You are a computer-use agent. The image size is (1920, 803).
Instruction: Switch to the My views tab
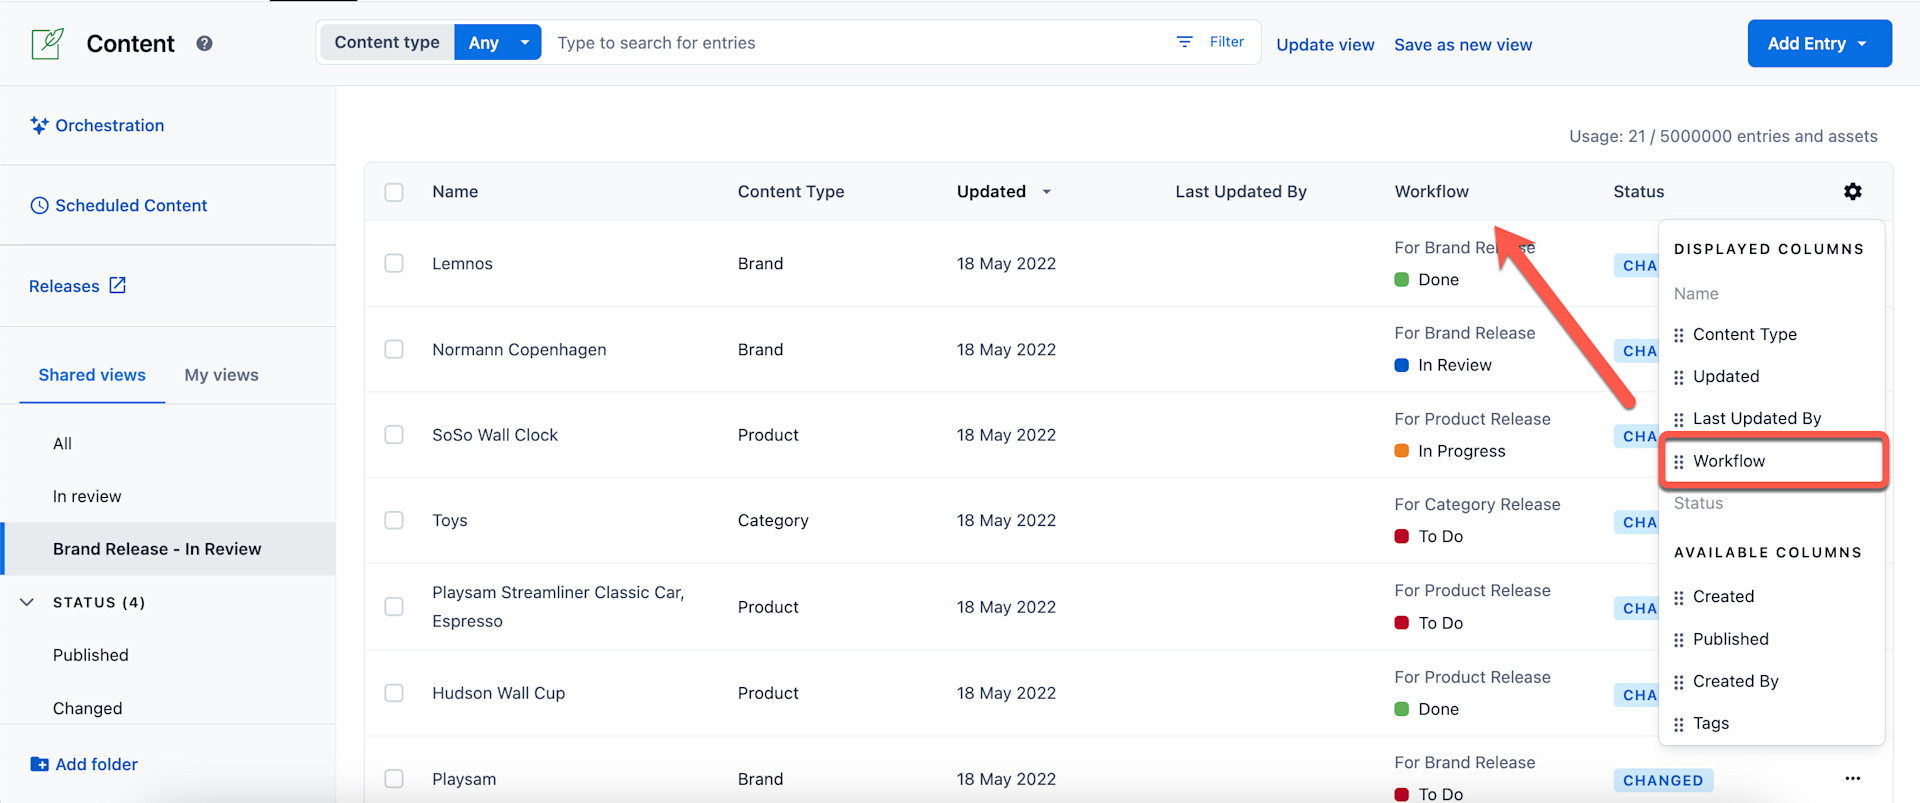[x=221, y=375]
